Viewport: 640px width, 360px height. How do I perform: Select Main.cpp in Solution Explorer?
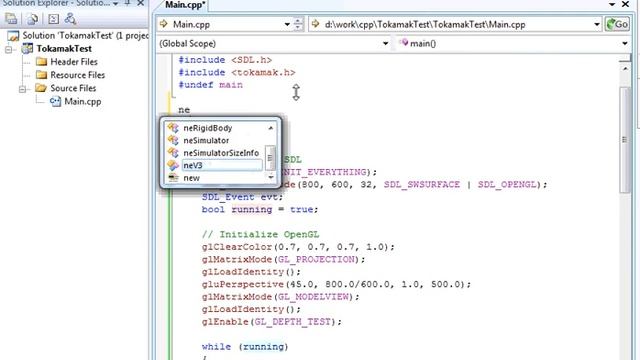(82, 101)
